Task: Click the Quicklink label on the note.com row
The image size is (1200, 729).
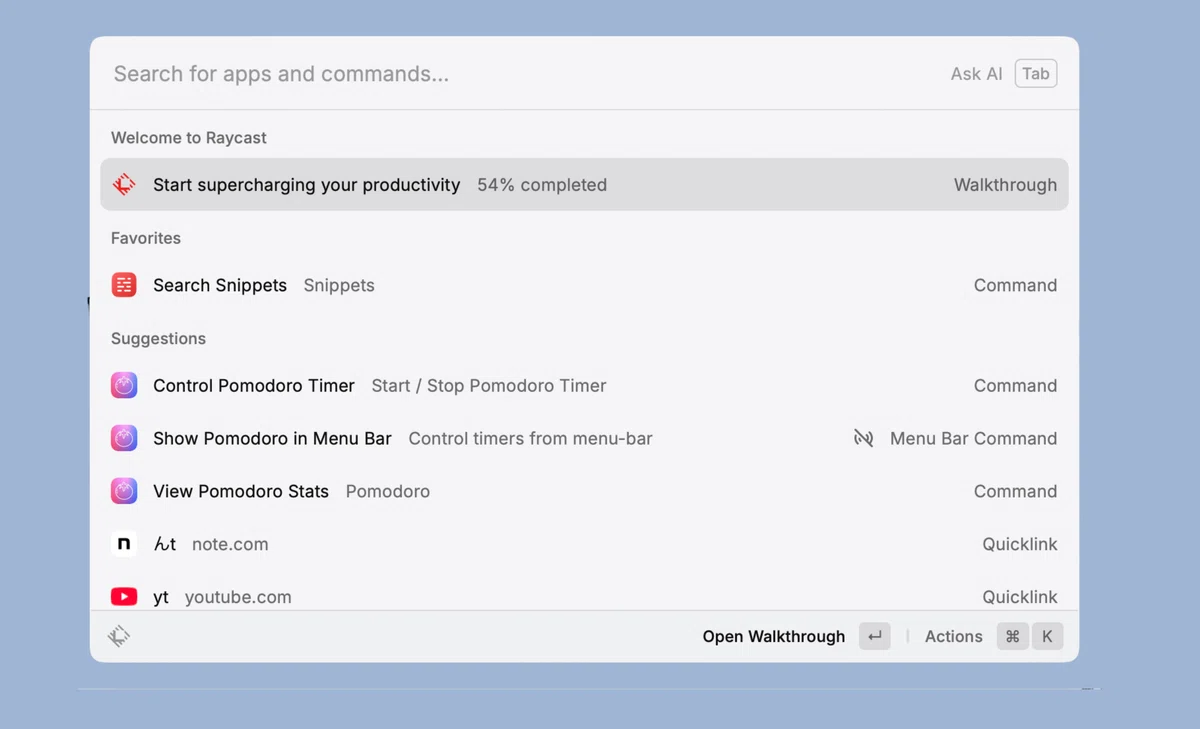Action: (1019, 544)
